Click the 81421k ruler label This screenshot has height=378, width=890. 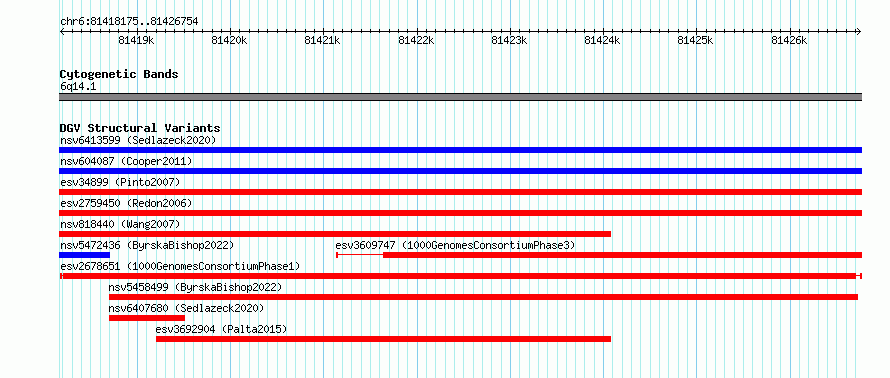coord(323,40)
